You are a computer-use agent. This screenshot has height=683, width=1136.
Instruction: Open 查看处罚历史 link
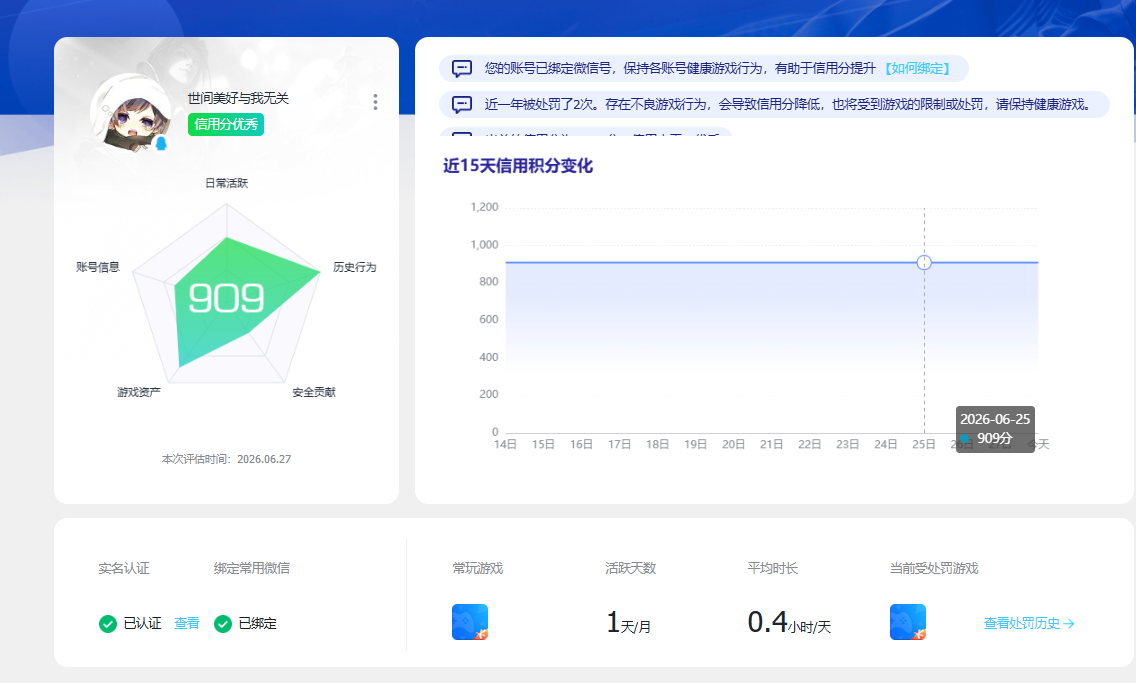(x=1029, y=623)
